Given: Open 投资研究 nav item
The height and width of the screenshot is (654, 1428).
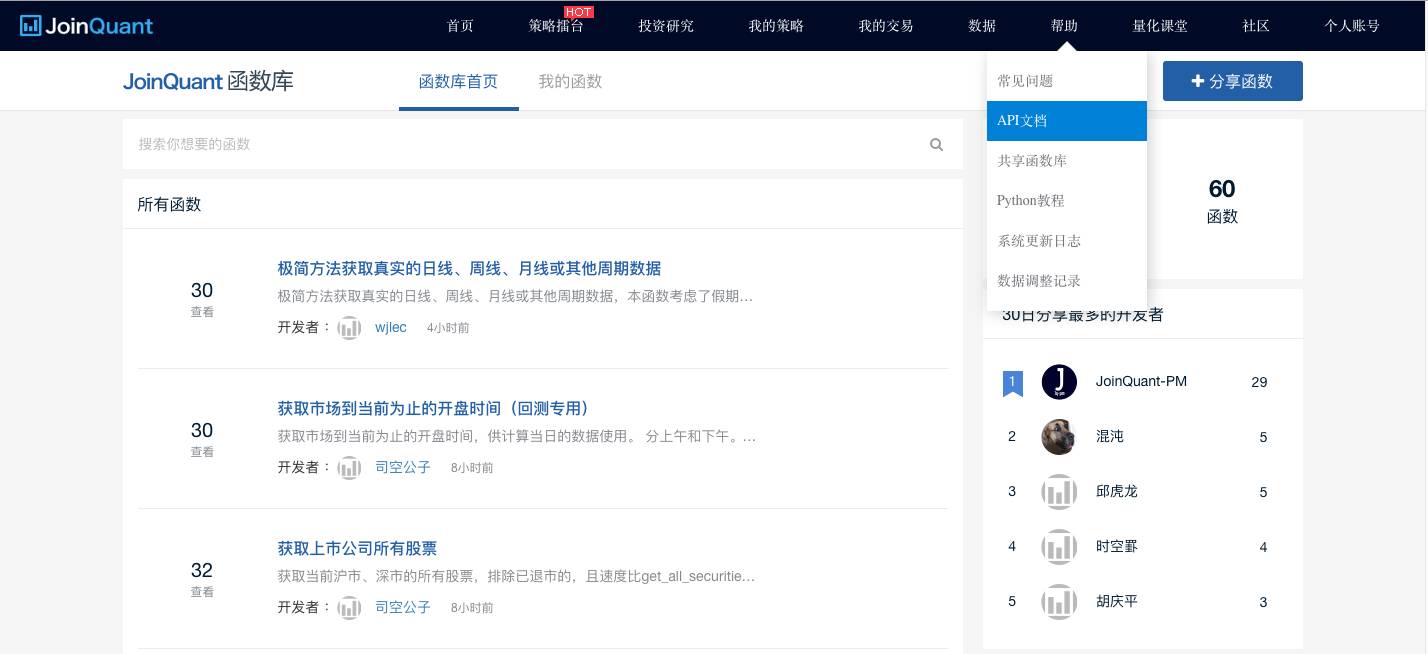Looking at the screenshot, I should (x=666, y=26).
